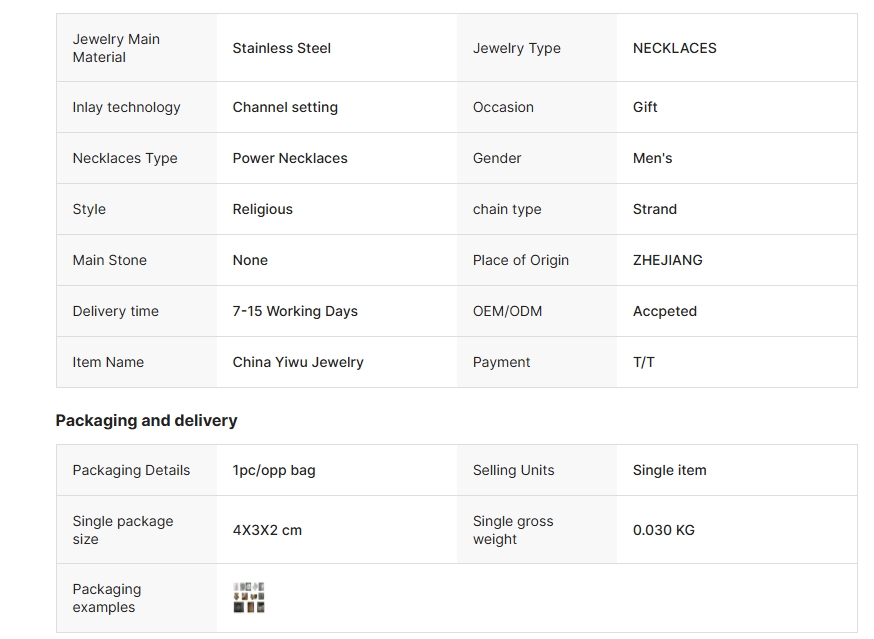Screen dimensions: 874x639
Task: Click the Accpeted OEM/ODM value
Action: [x=664, y=311]
